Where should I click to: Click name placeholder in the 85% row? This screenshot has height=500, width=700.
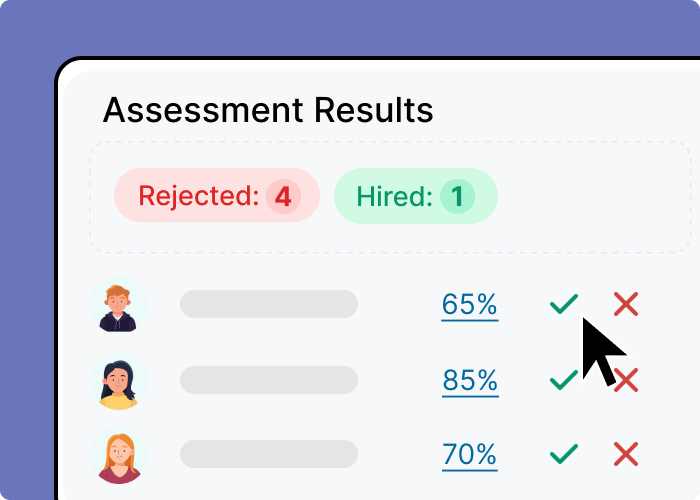[x=268, y=380]
